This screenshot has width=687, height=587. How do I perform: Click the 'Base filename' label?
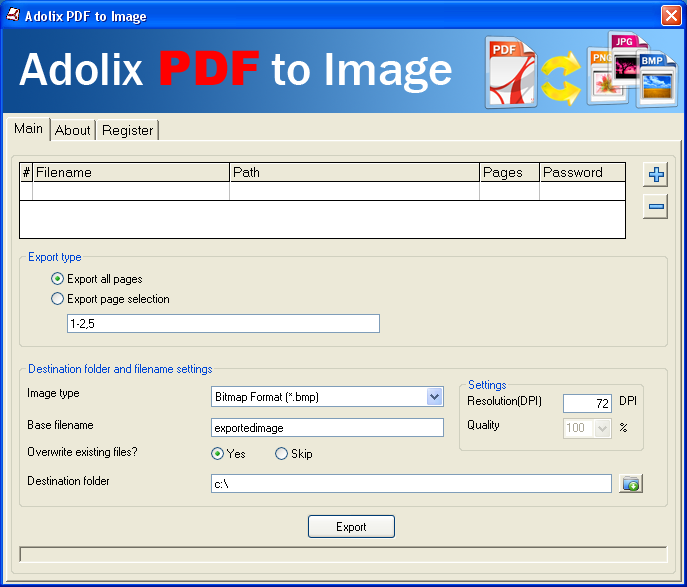[x=60, y=425]
